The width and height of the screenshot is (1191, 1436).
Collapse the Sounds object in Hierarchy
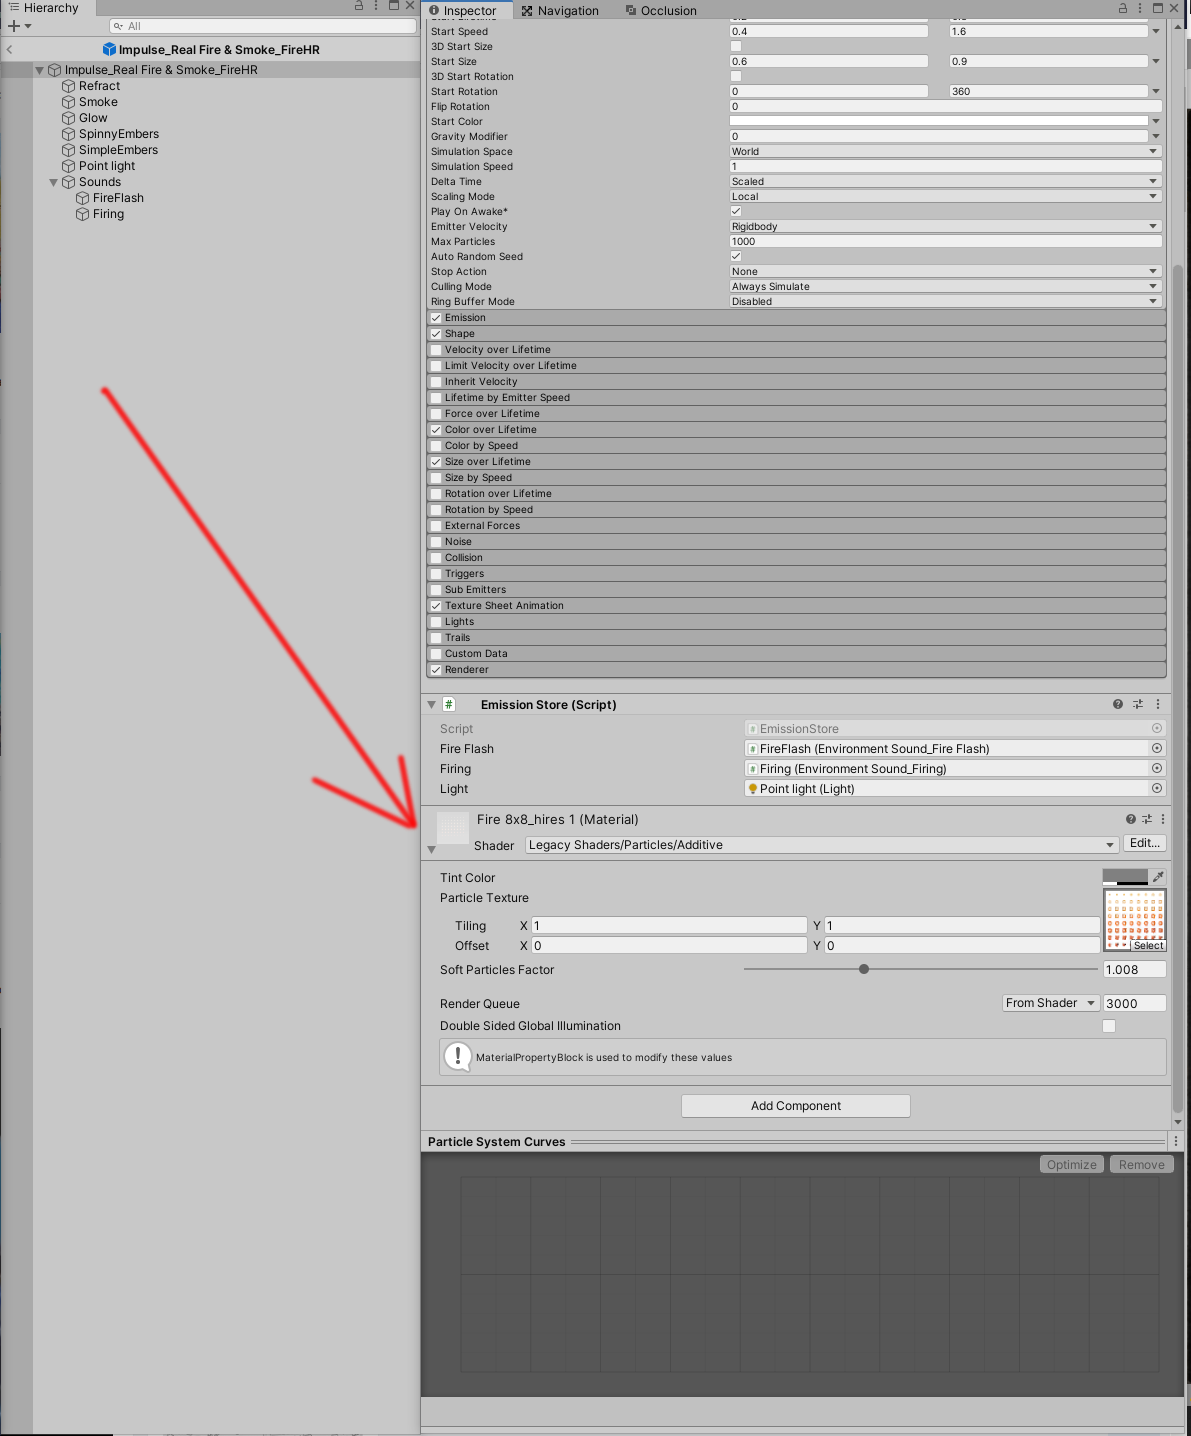(54, 182)
